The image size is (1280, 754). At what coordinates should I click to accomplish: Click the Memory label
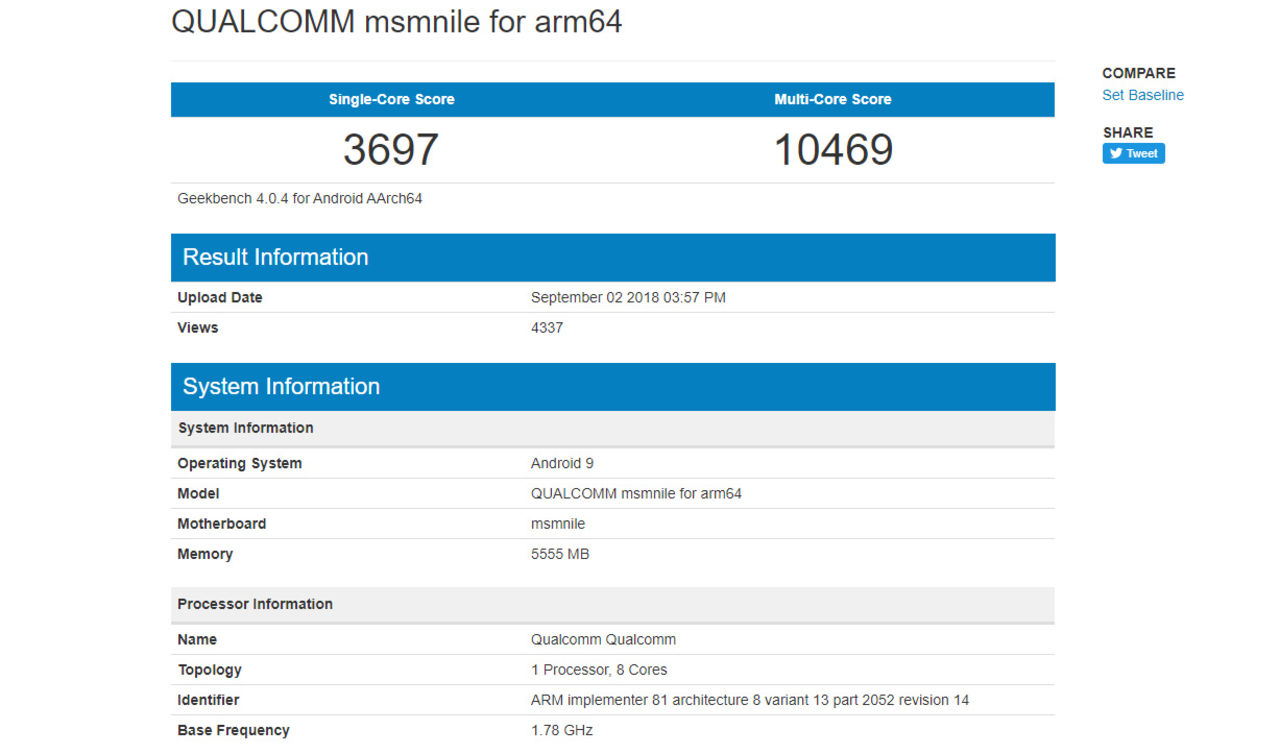(205, 553)
